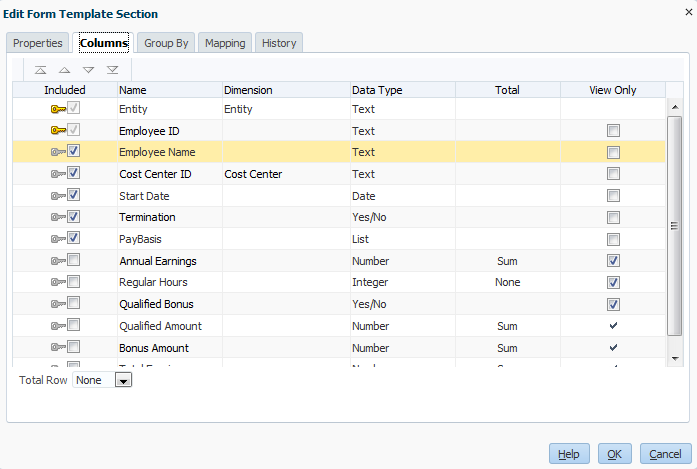Switch to the Group By tab
Image resolution: width=697 pixels, height=469 pixels.
166,43
